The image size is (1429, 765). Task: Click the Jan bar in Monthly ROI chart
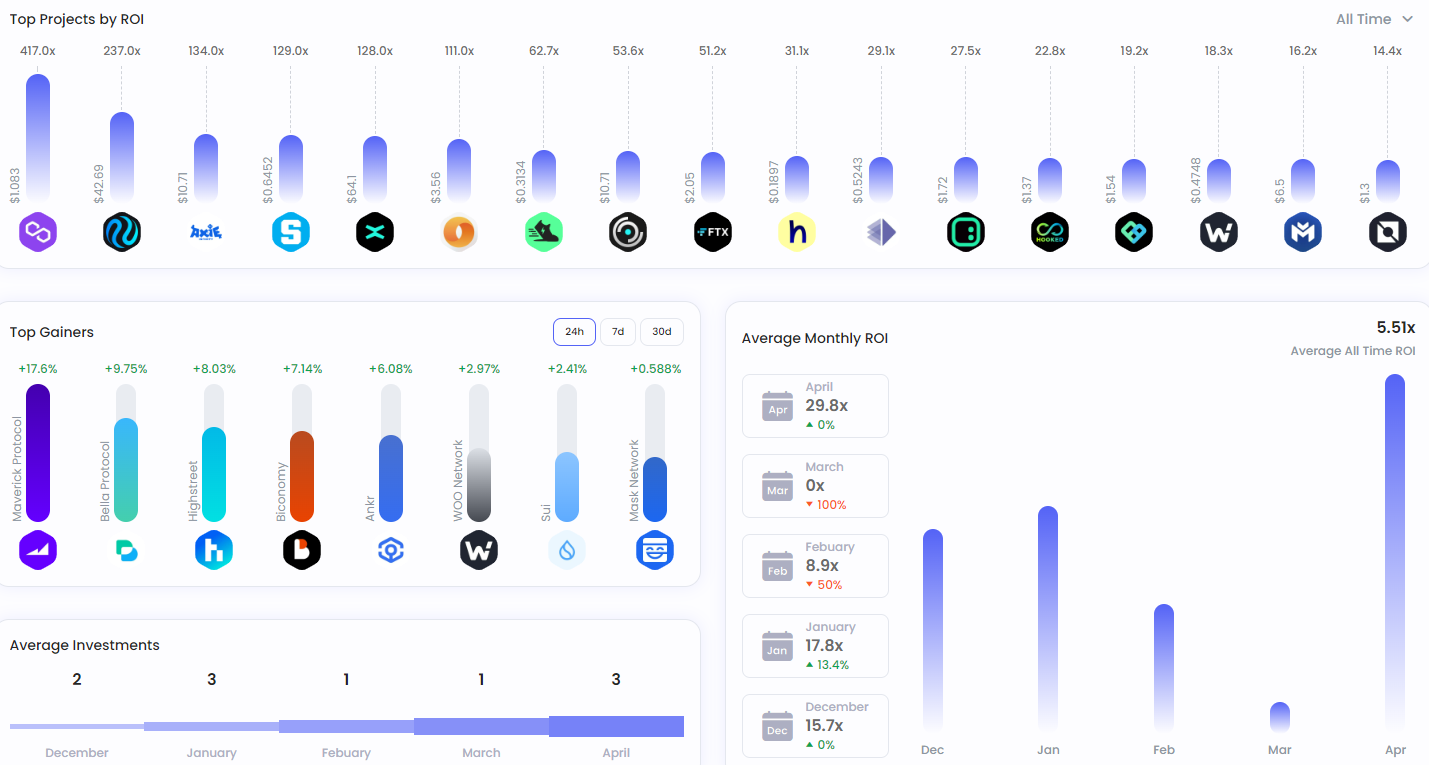coord(1048,620)
